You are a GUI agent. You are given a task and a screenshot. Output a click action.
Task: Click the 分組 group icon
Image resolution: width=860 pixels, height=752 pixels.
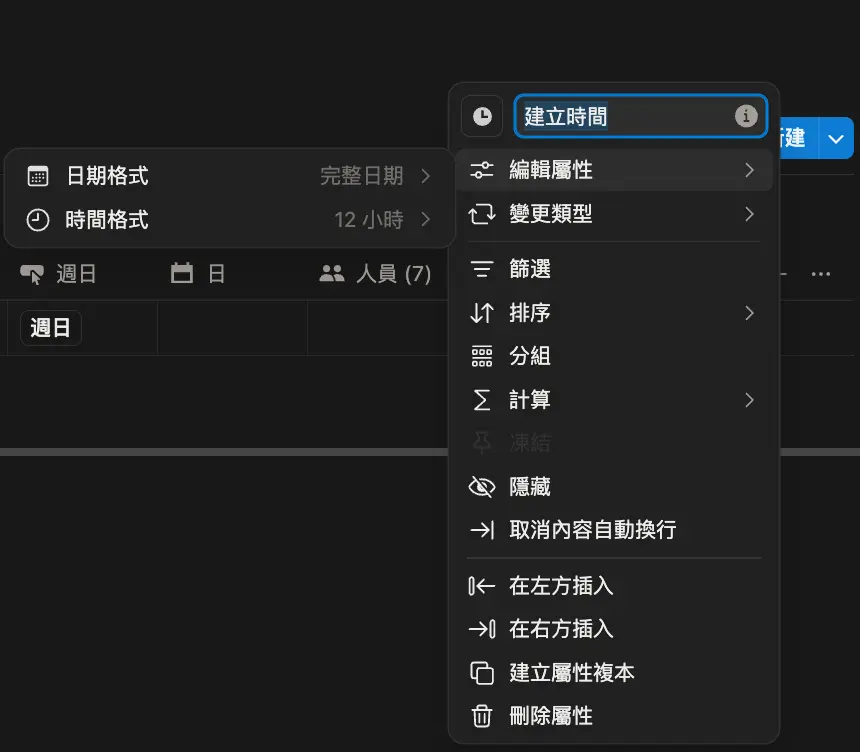(x=482, y=357)
